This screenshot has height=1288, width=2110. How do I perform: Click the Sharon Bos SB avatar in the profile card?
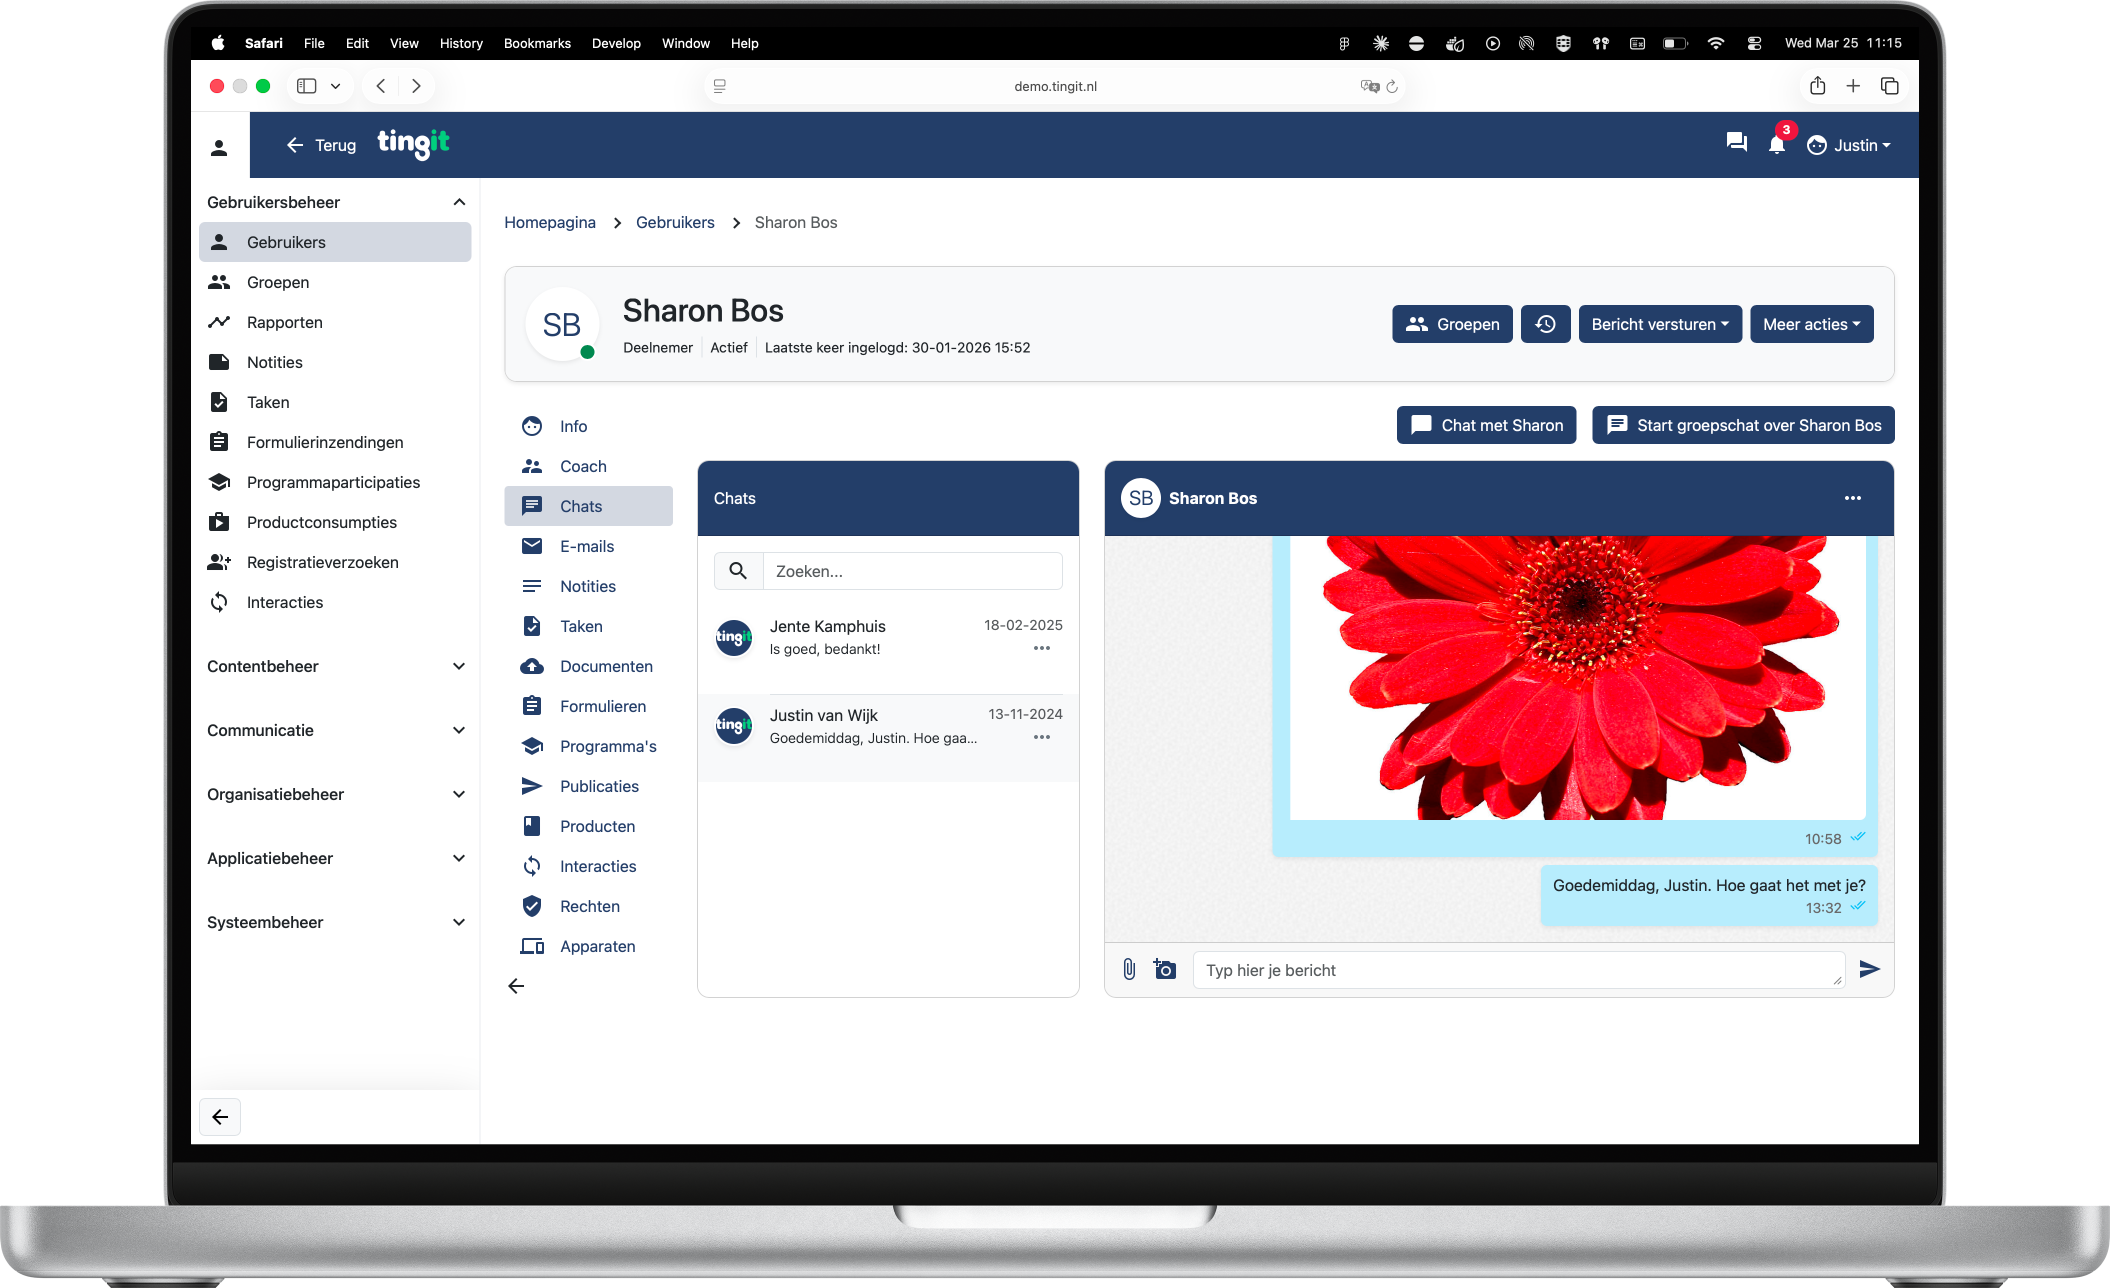pyautogui.click(x=561, y=324)
